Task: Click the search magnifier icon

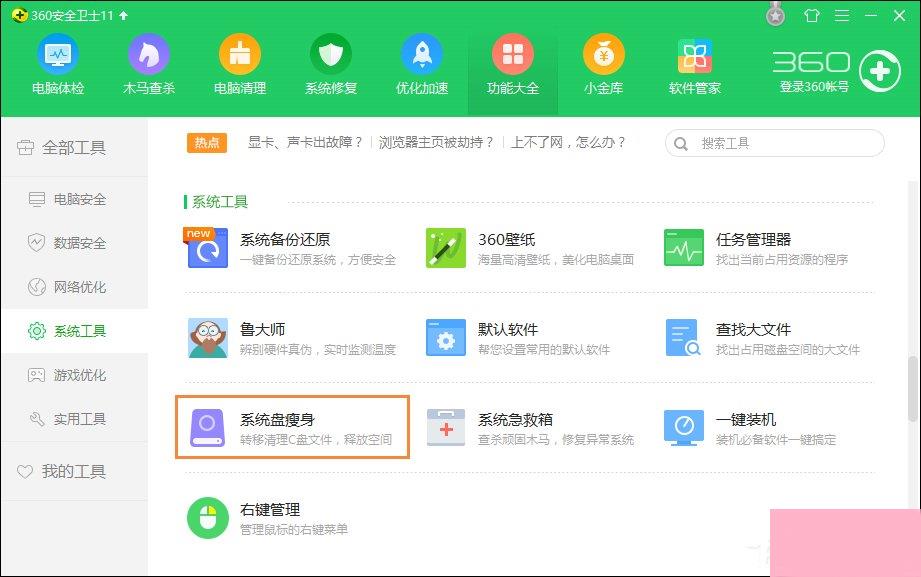Action: (x=681, y=143)
